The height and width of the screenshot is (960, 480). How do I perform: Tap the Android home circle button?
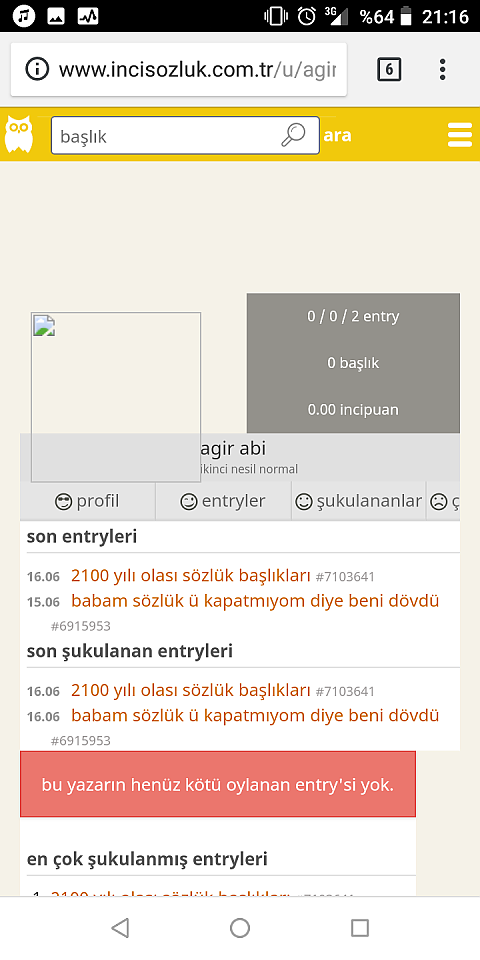point(240,928)
